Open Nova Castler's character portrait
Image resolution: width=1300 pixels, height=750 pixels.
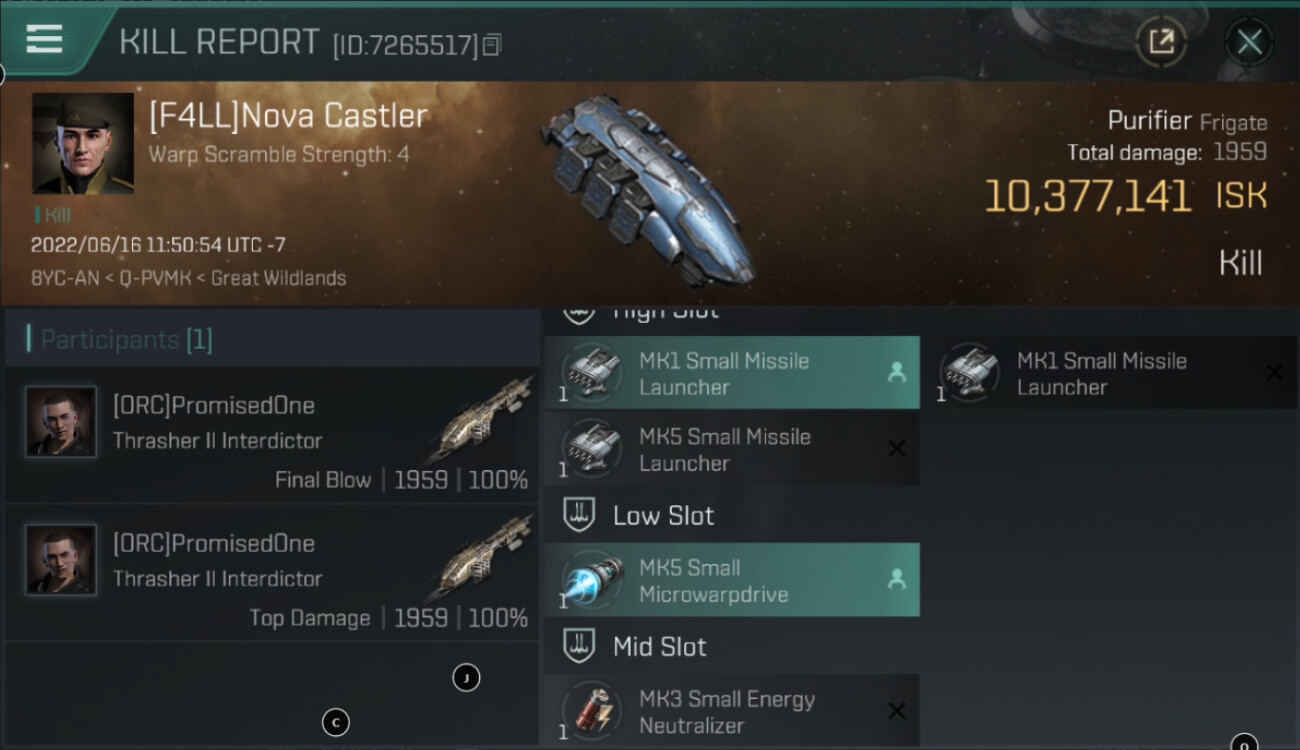click(83, 143)
